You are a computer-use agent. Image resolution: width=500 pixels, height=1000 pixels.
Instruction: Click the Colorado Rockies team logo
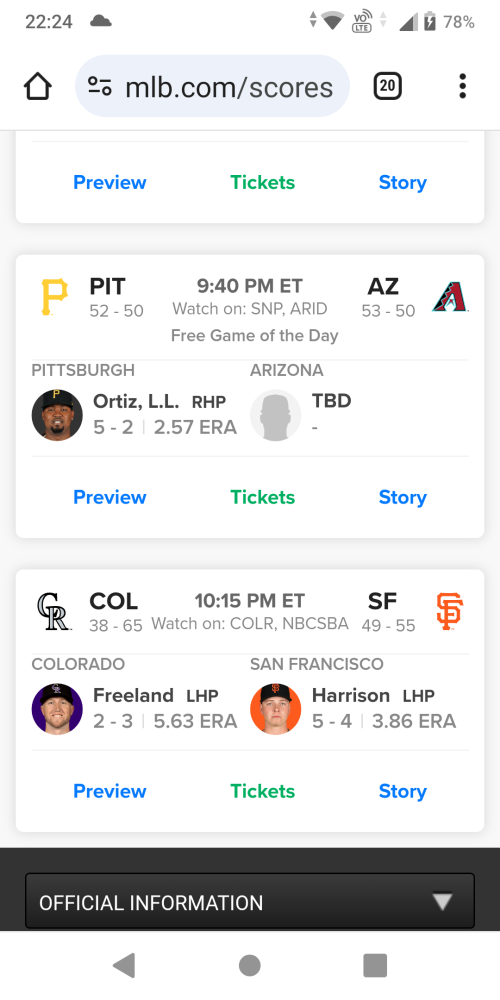[54, 612]
